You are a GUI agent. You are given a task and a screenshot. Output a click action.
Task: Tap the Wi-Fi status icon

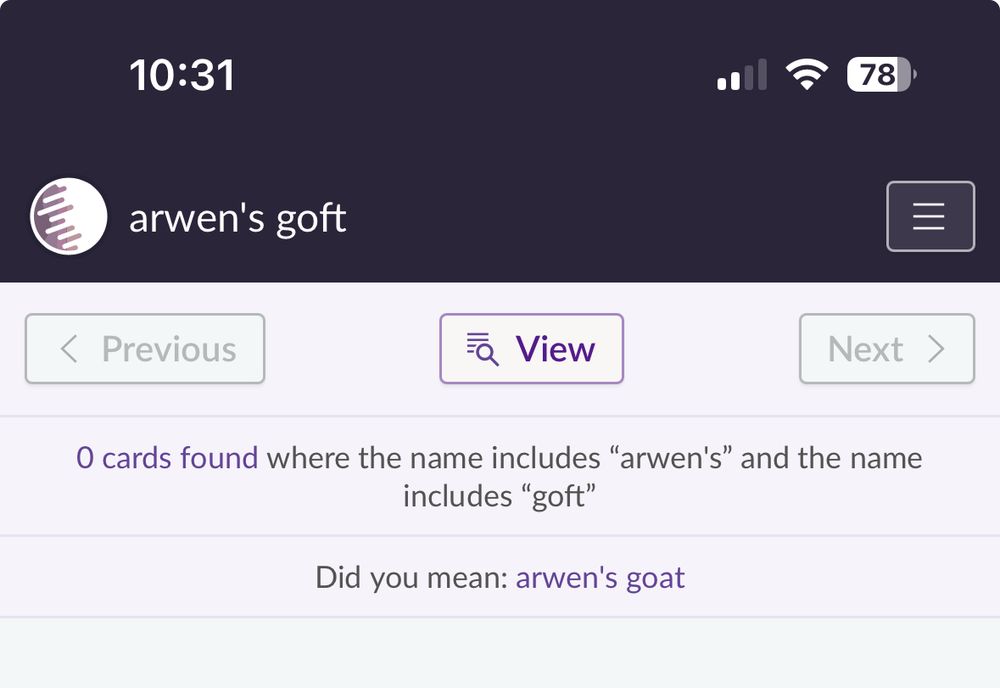pos(807,74)
